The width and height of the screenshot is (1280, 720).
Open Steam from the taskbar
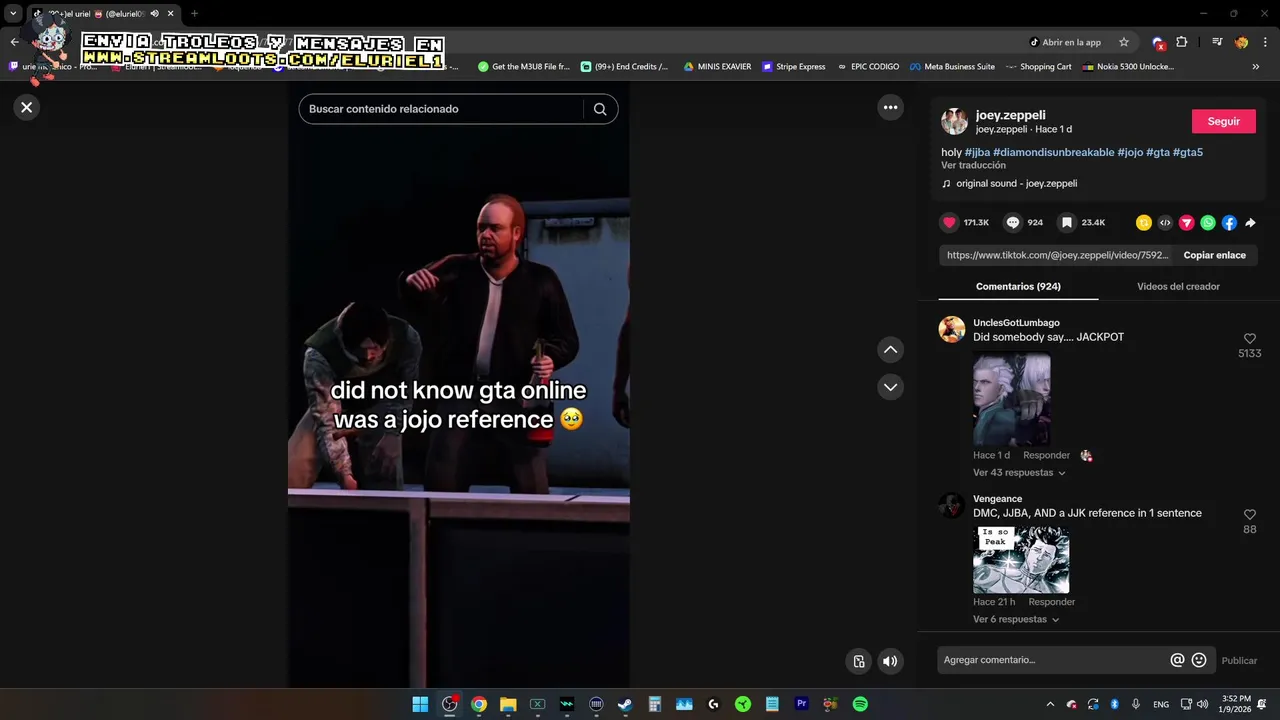coord(625,704)
